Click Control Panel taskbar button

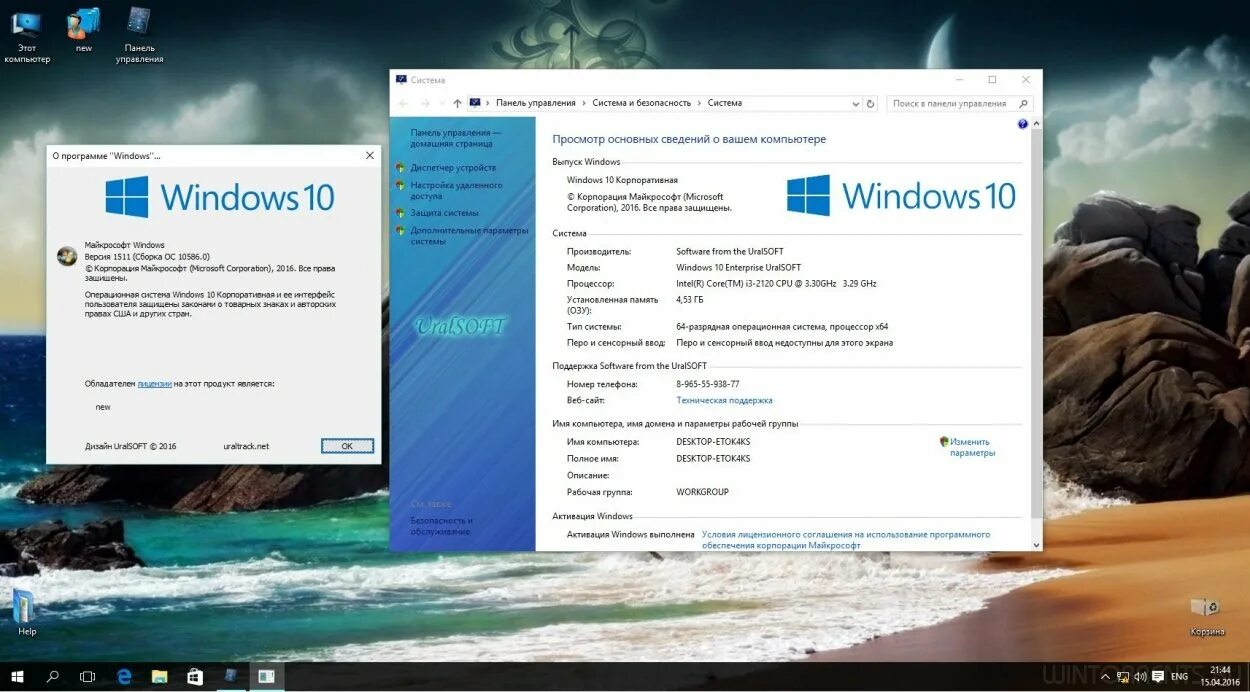click(x=231, y=677)
